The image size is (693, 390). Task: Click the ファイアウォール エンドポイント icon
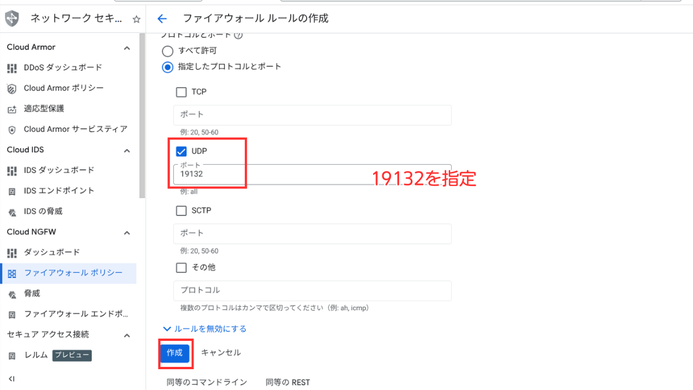pos(12,314)
